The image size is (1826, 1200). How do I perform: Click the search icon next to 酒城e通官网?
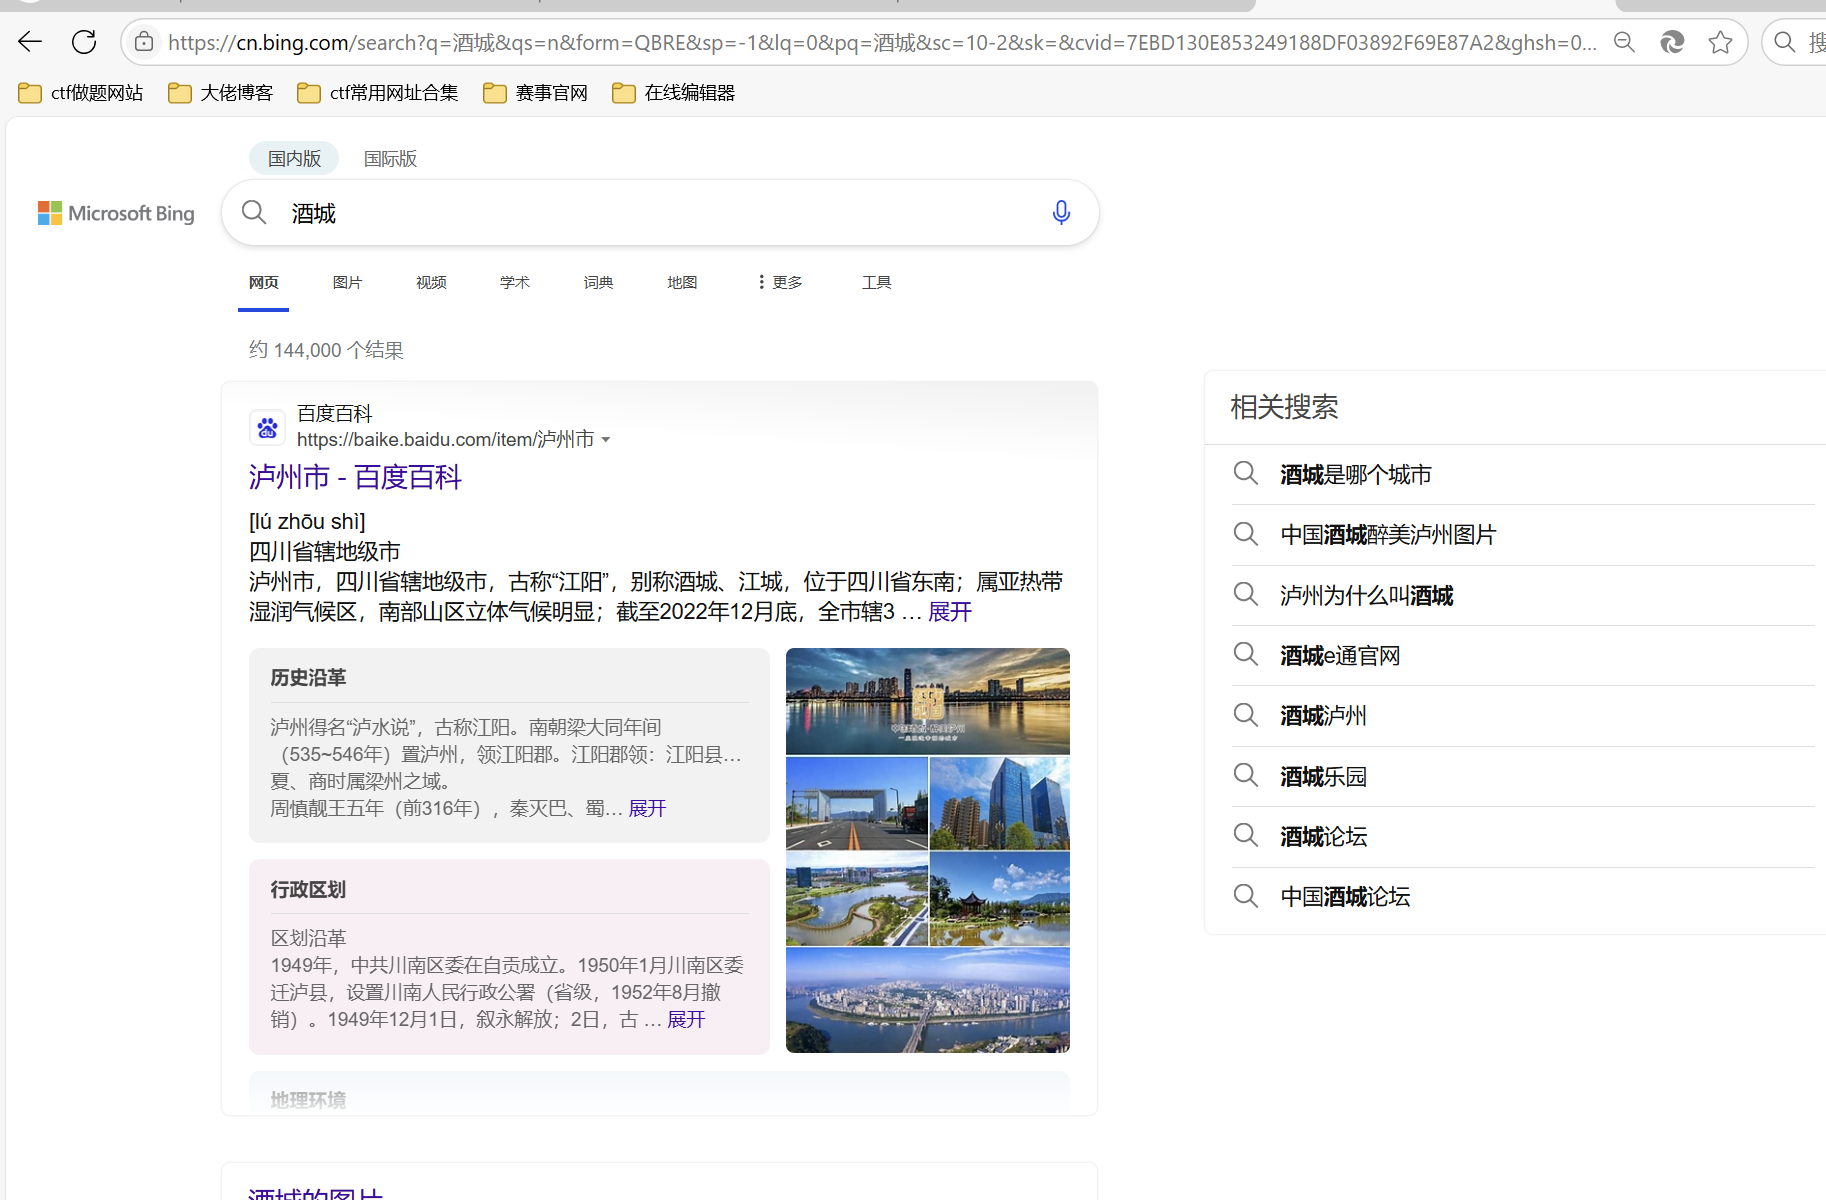click(x=1245, y=654)
